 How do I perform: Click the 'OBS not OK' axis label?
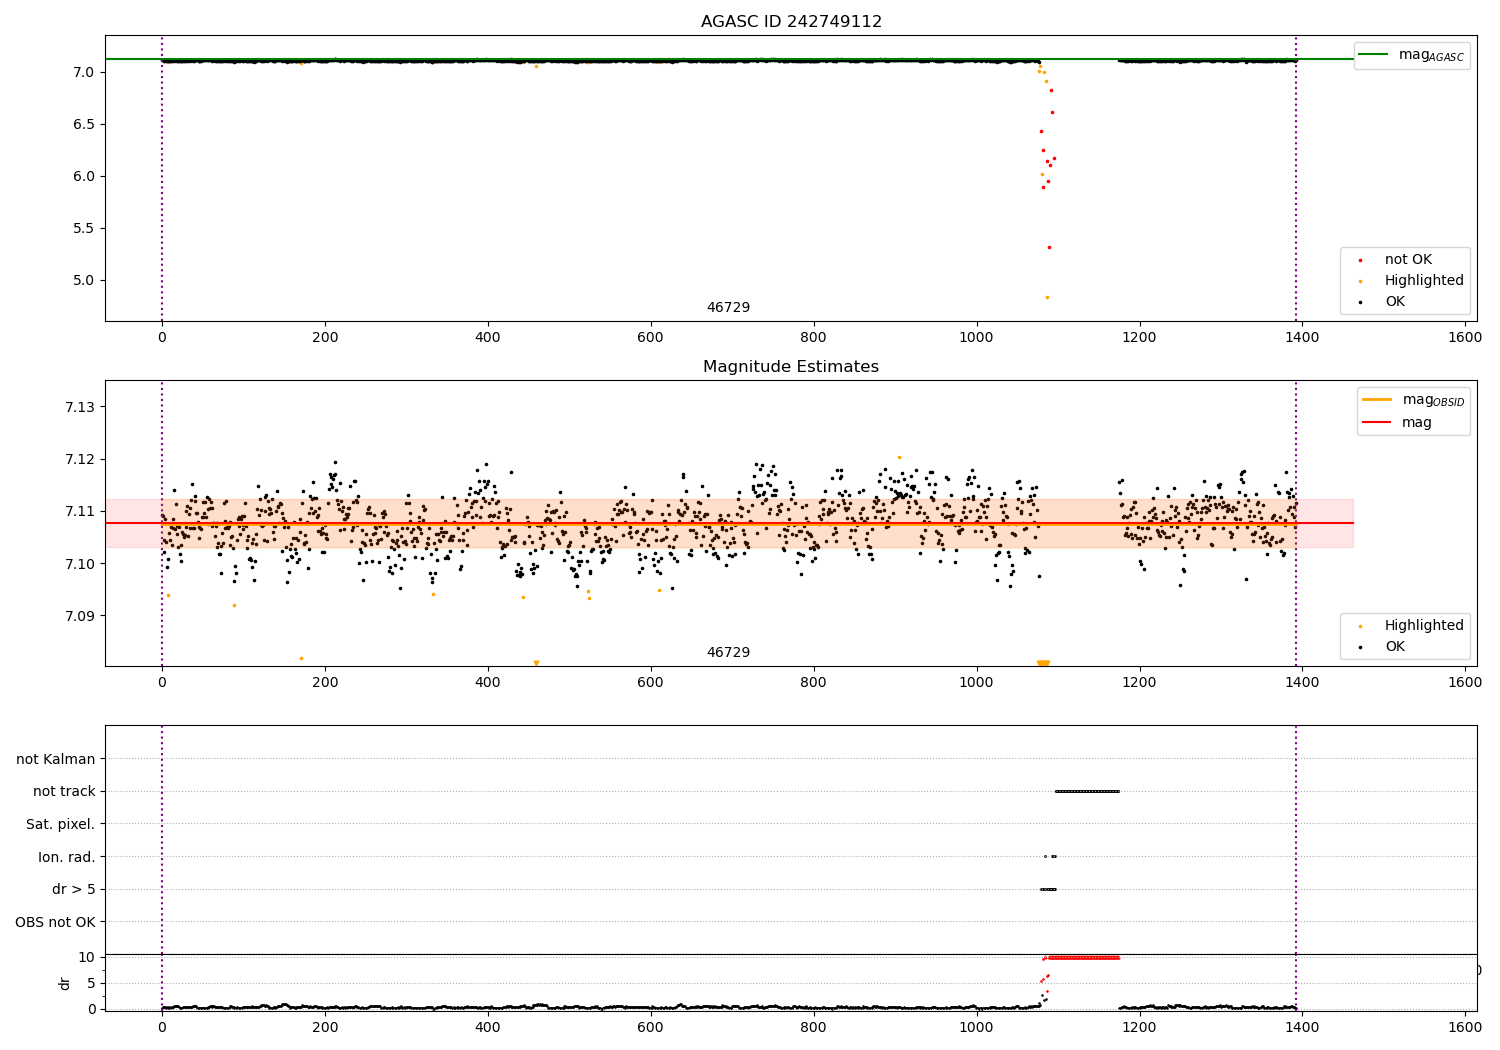click(56, 922)
